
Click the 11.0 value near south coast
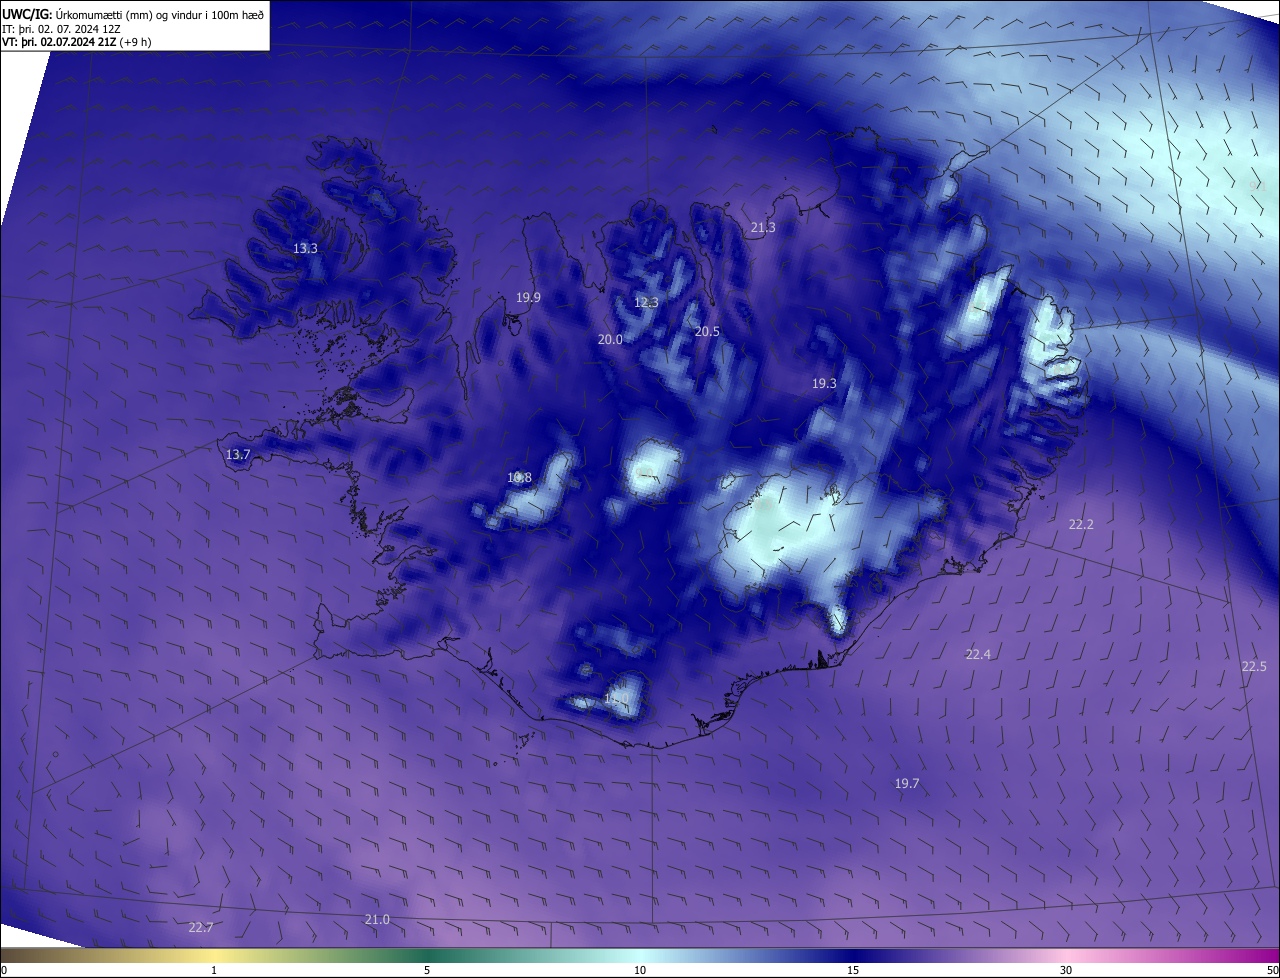point(616,698)
